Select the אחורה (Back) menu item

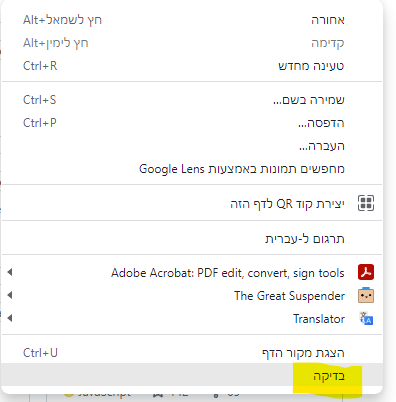click(192, 20)
